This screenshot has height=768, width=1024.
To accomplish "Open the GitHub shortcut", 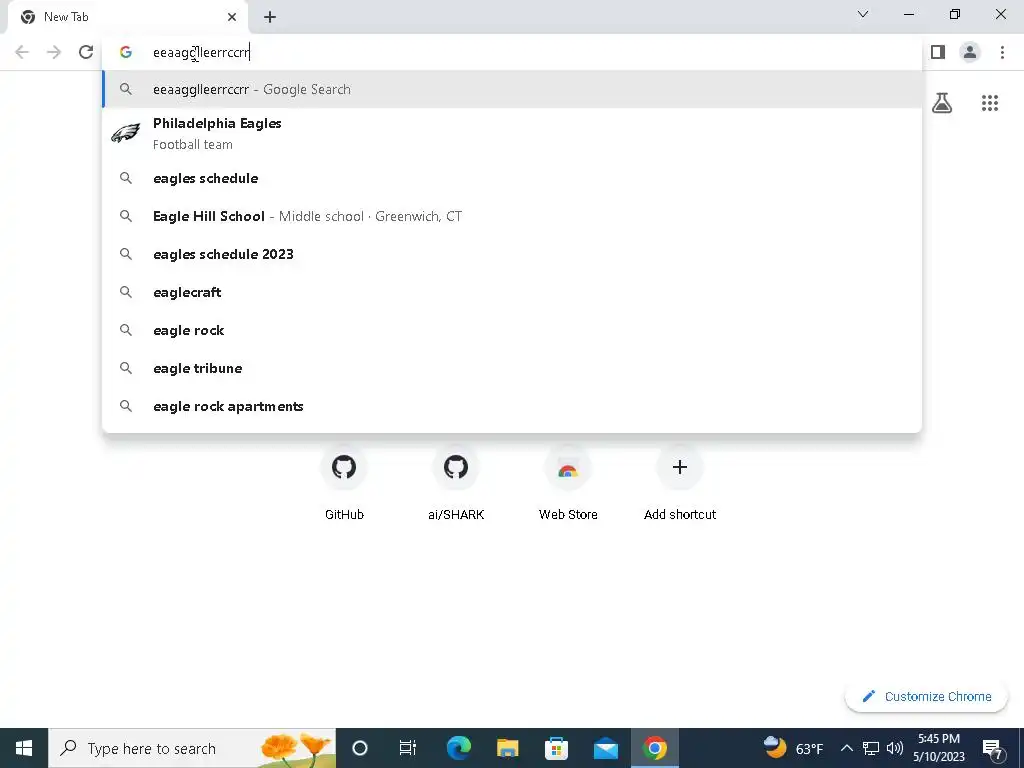I will [x=344, y=483].
